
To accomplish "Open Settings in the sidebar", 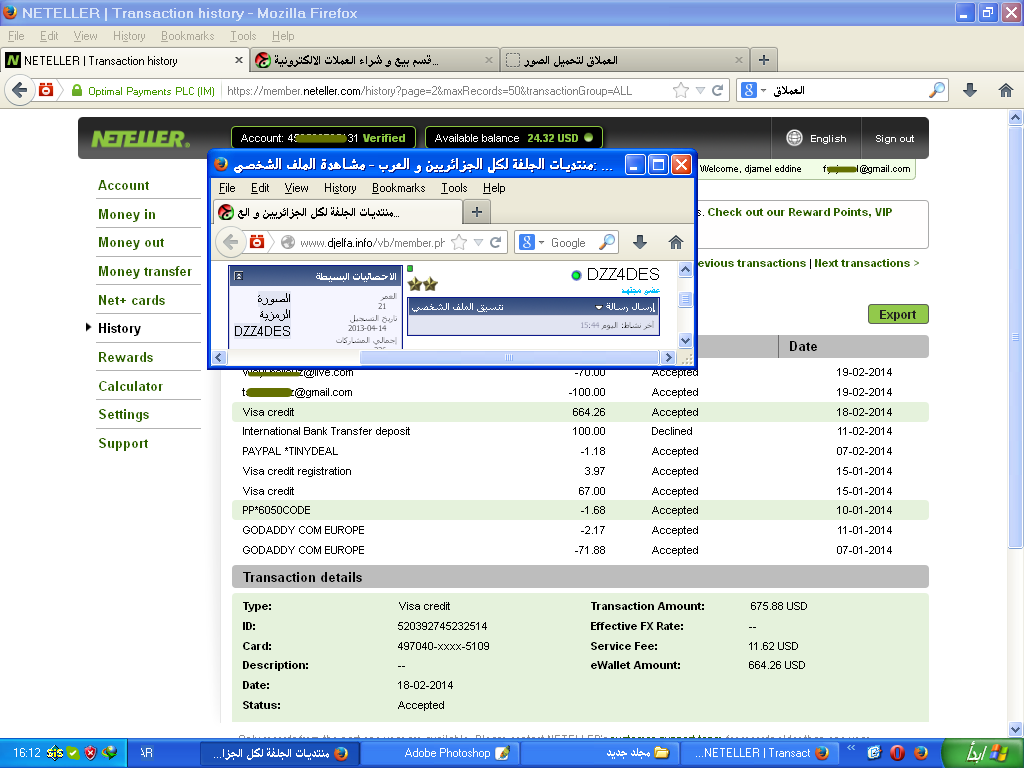I will (123, 414).
